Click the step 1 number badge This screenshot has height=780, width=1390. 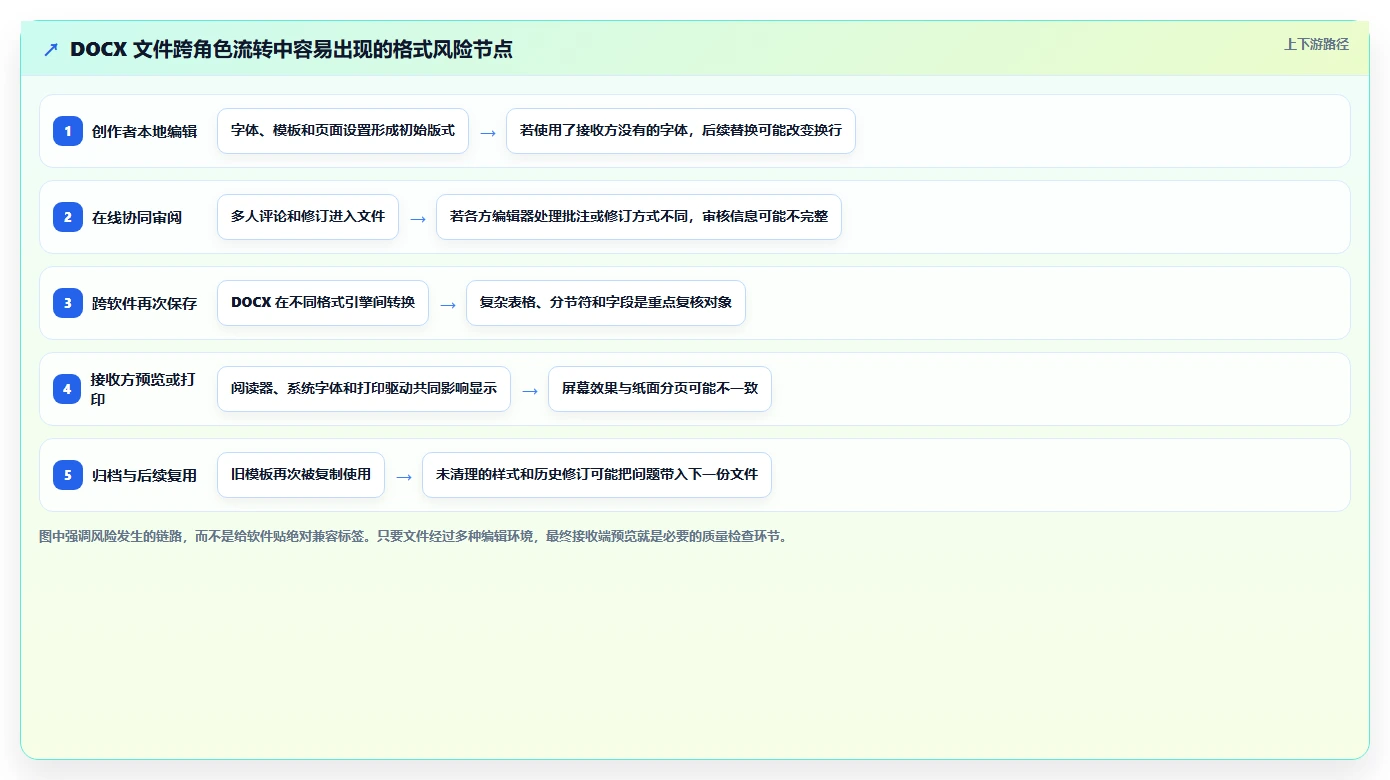pos(68,131)
